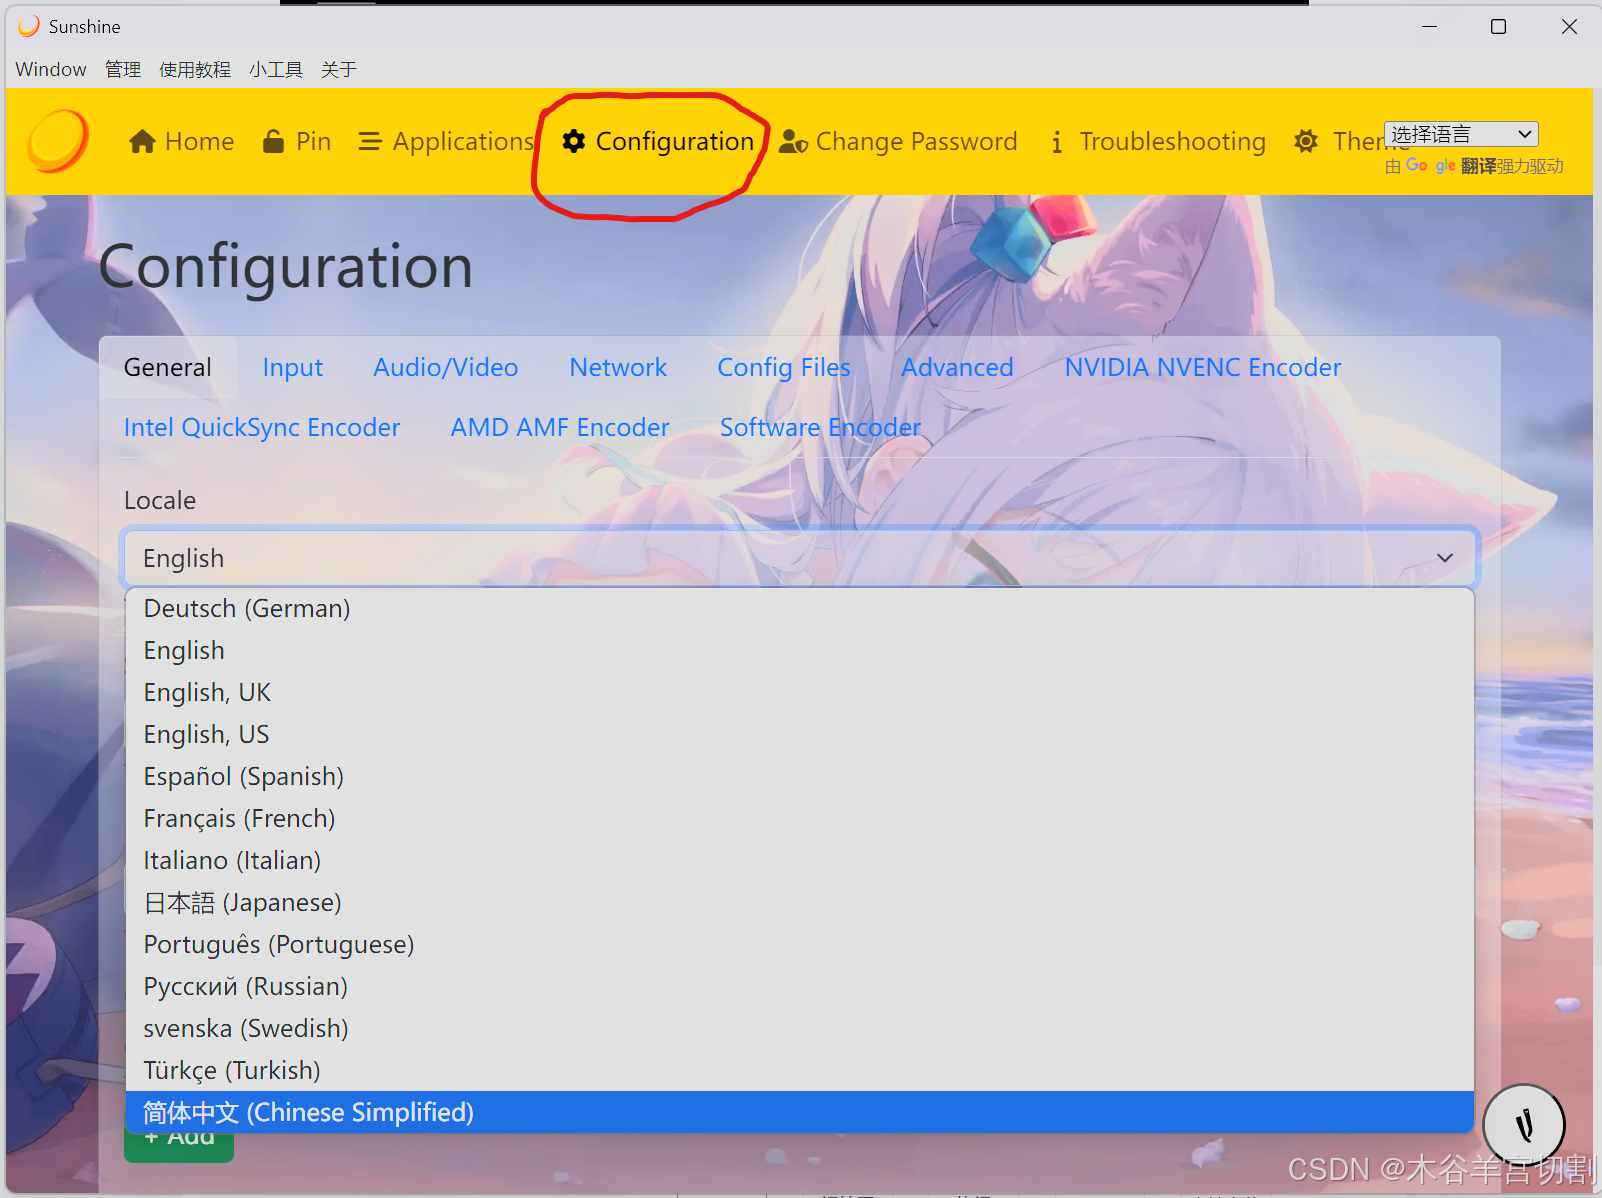
Task: Switch to the Advanced tab
Action: (x=957, y=368)
